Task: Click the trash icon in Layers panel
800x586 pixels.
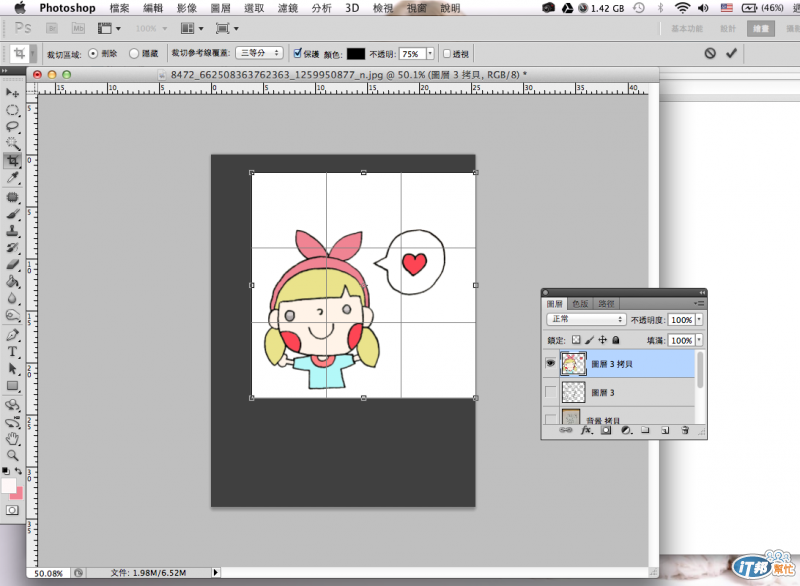Action: coord(685,430)
